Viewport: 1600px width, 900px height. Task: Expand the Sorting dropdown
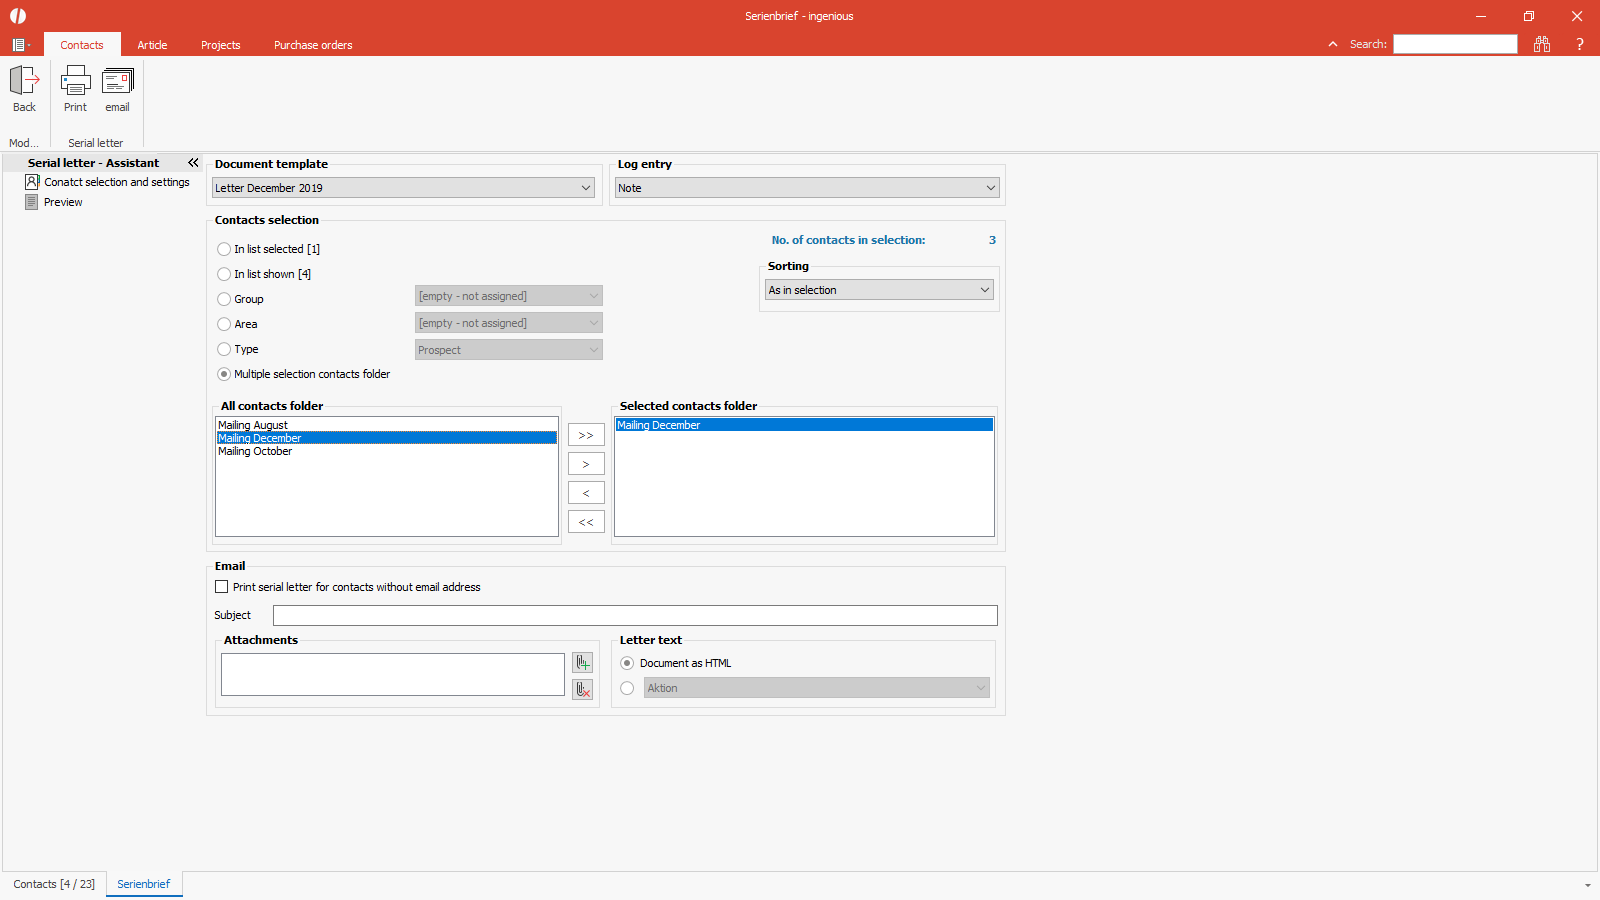879,290
